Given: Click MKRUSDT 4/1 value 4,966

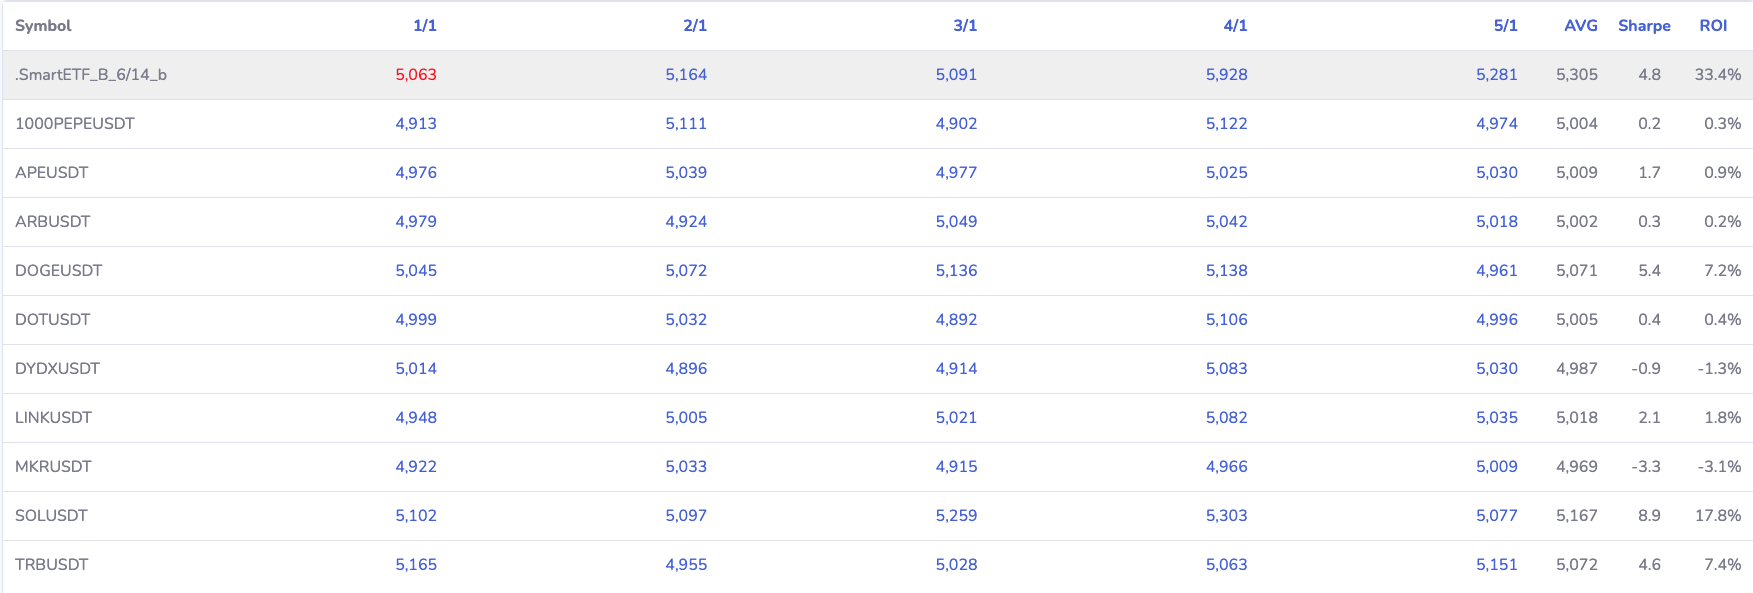Looking at the screenshot, I should (x=1226, y=467).
